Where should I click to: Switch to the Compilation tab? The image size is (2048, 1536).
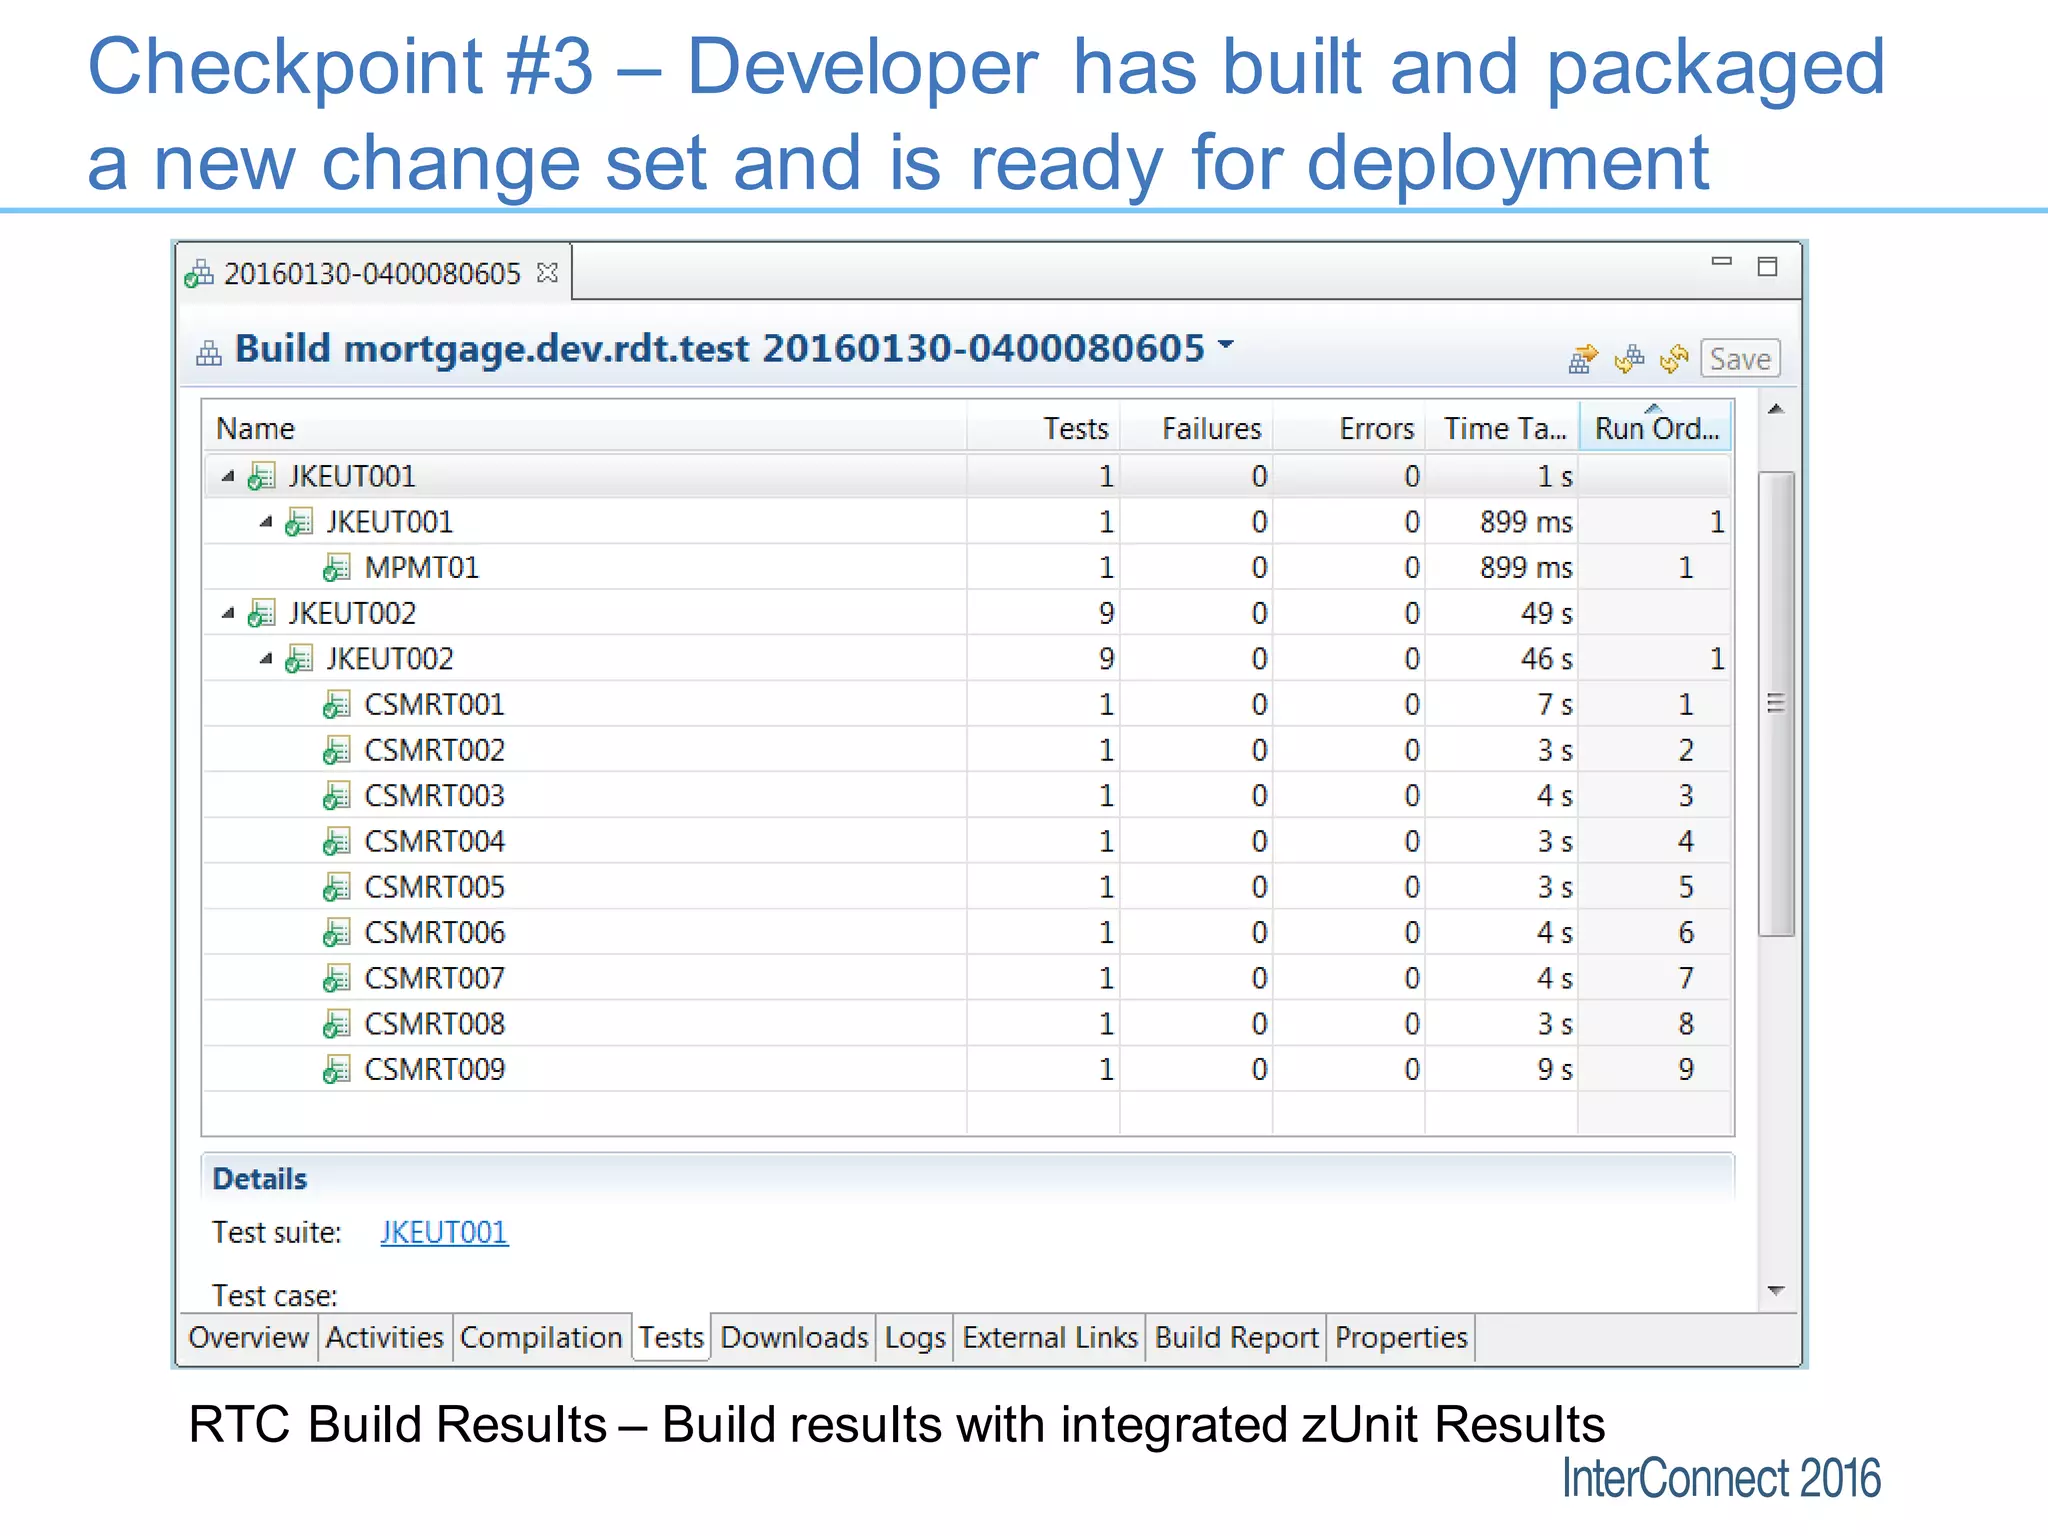coord(541,1338)
